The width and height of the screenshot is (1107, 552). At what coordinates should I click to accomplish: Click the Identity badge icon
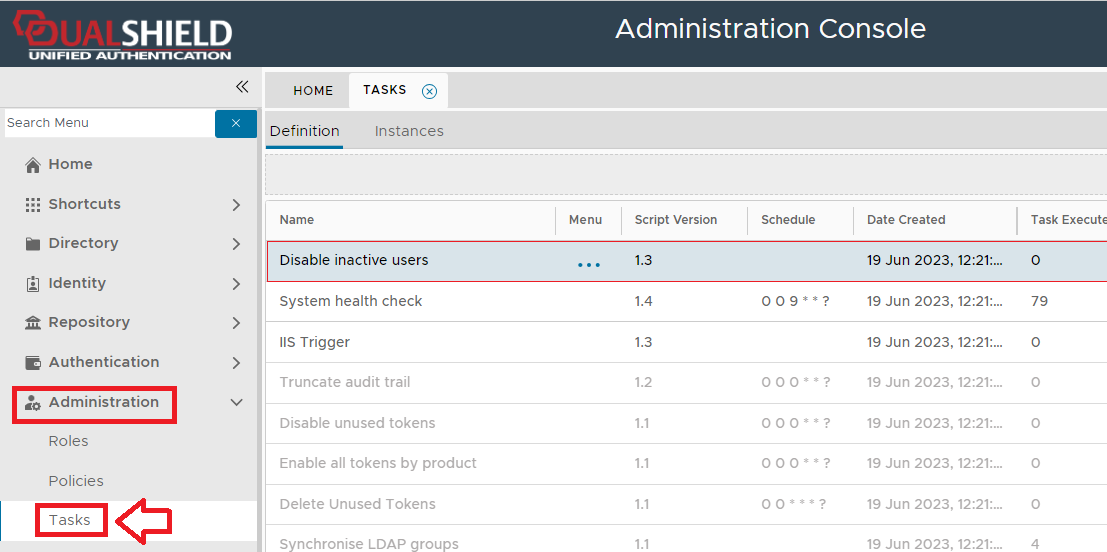33,284
